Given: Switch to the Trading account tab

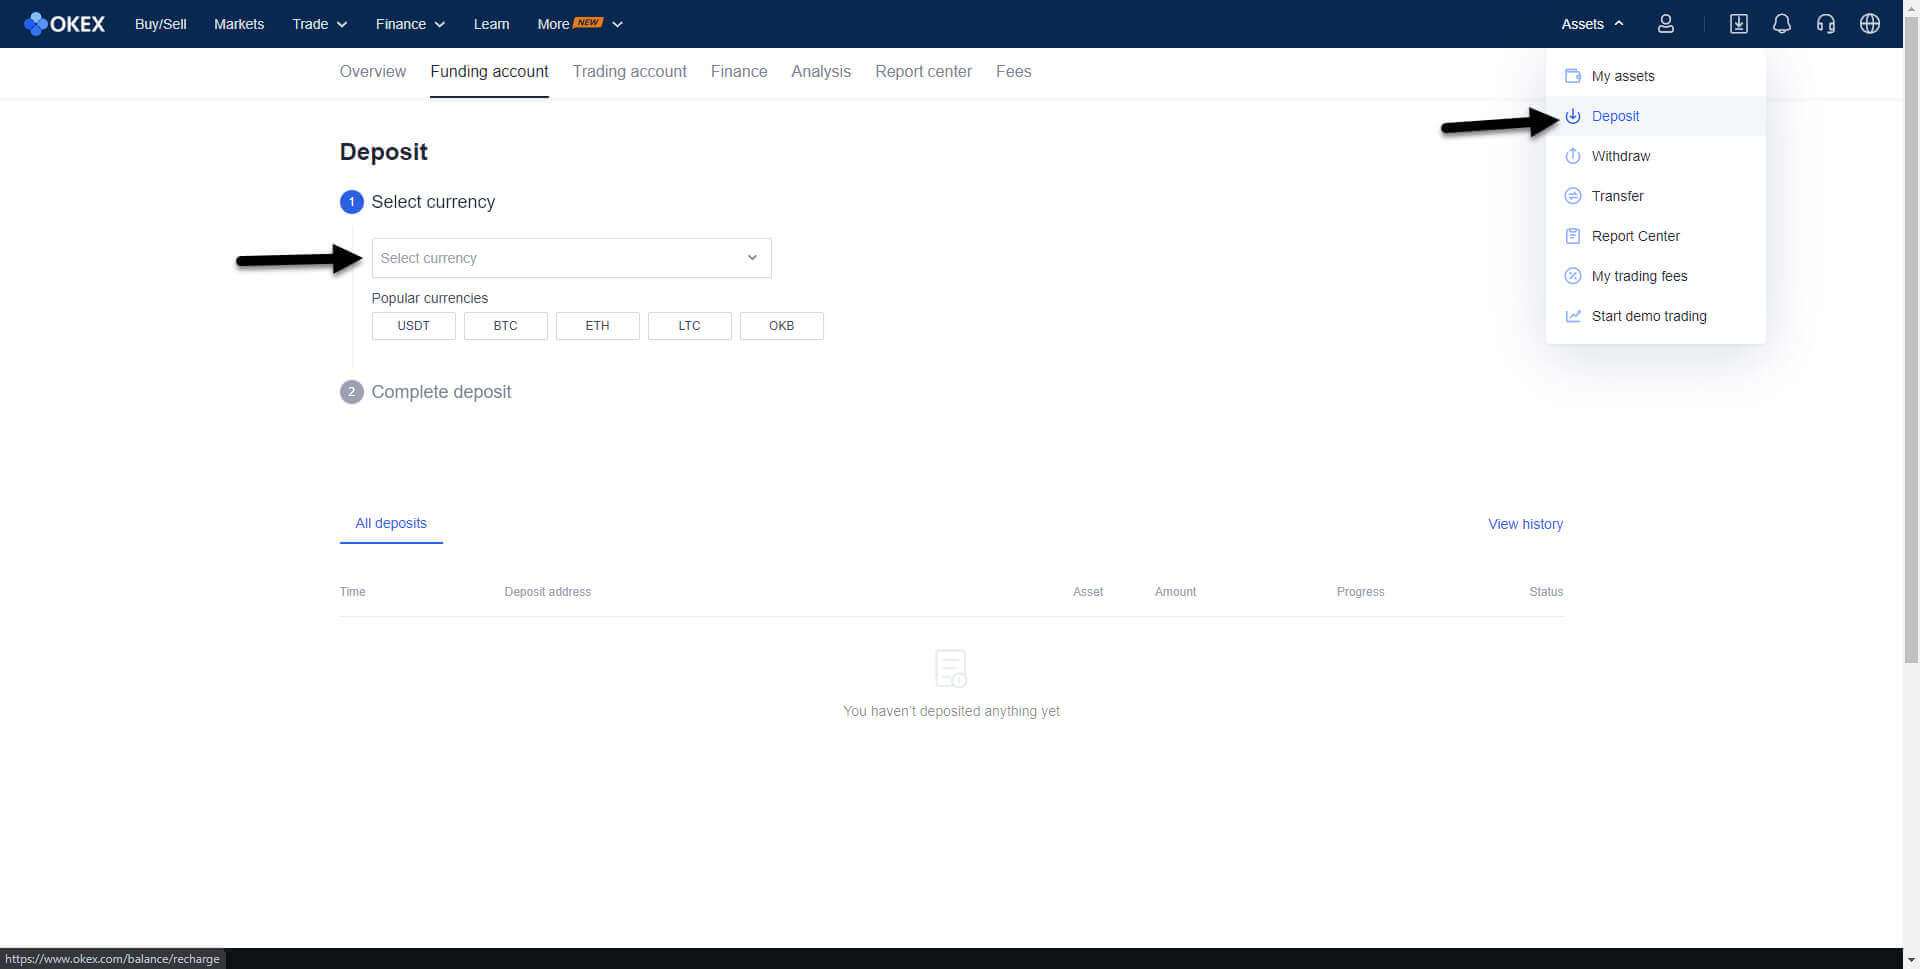Looking at the screenshot, I should [629, 72].
